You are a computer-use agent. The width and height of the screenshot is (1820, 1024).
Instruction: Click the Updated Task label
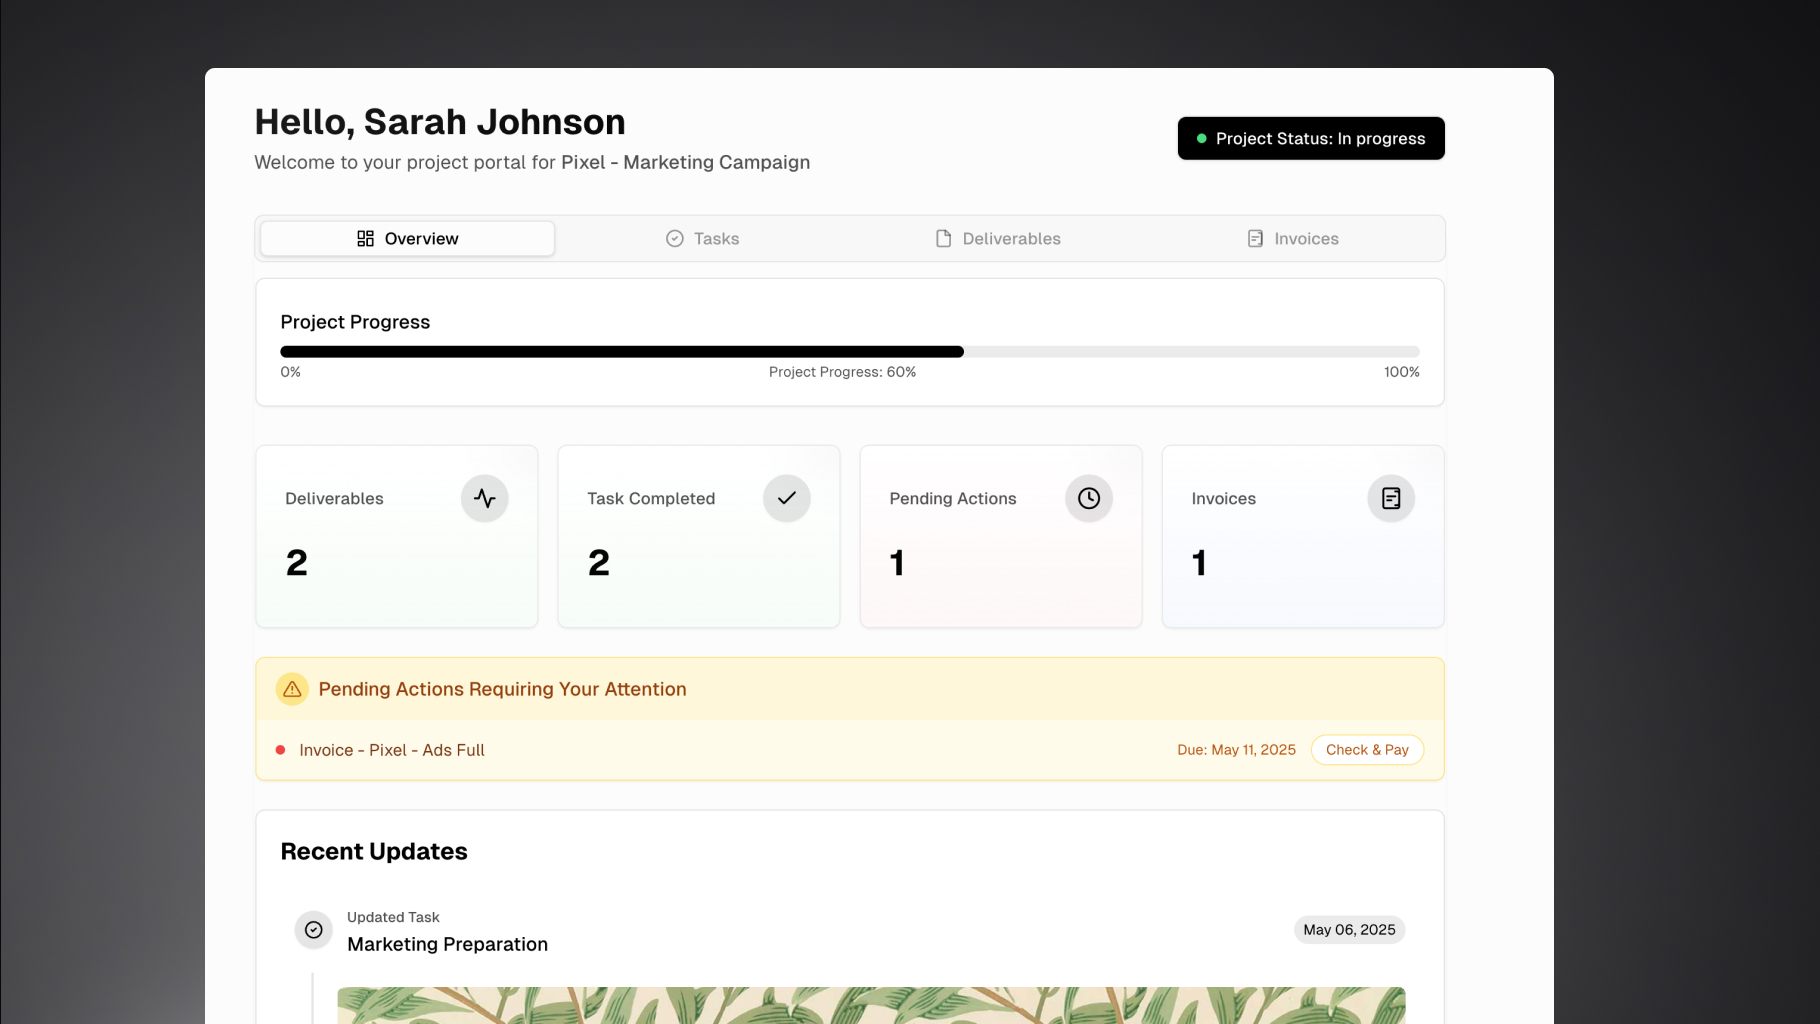[393, 917]
